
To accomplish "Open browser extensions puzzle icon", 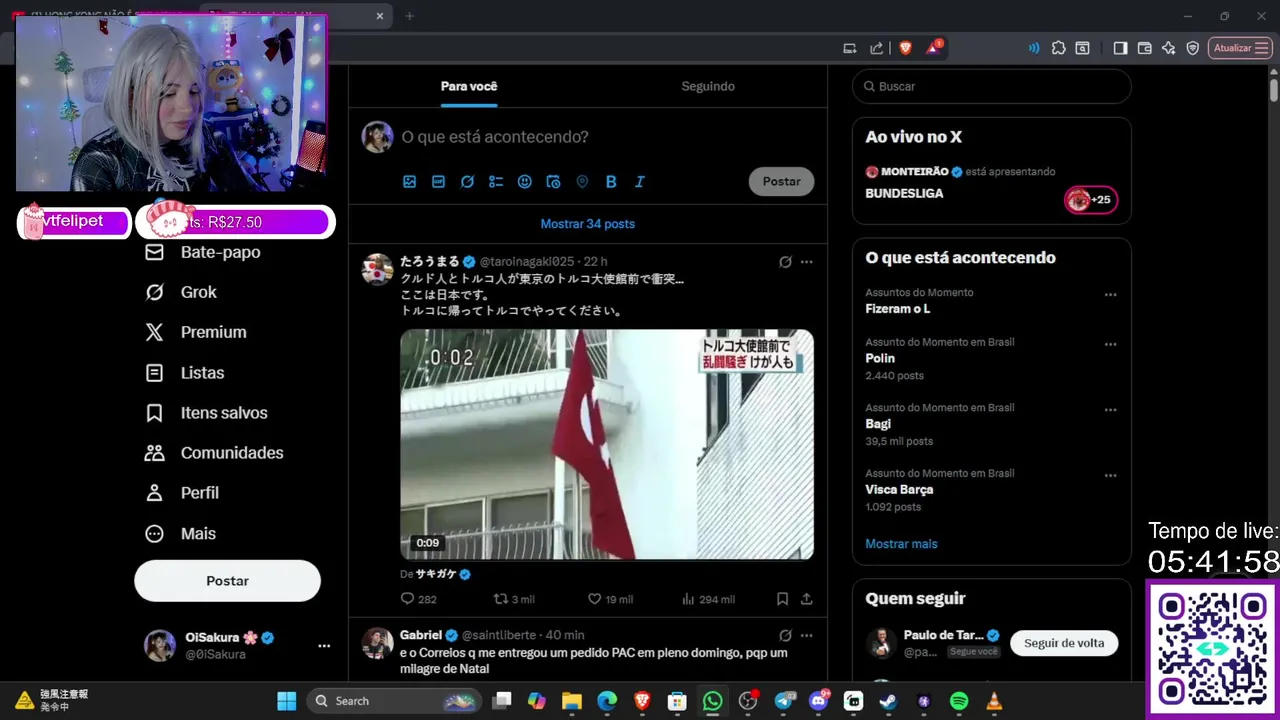I will [1058, 48].
